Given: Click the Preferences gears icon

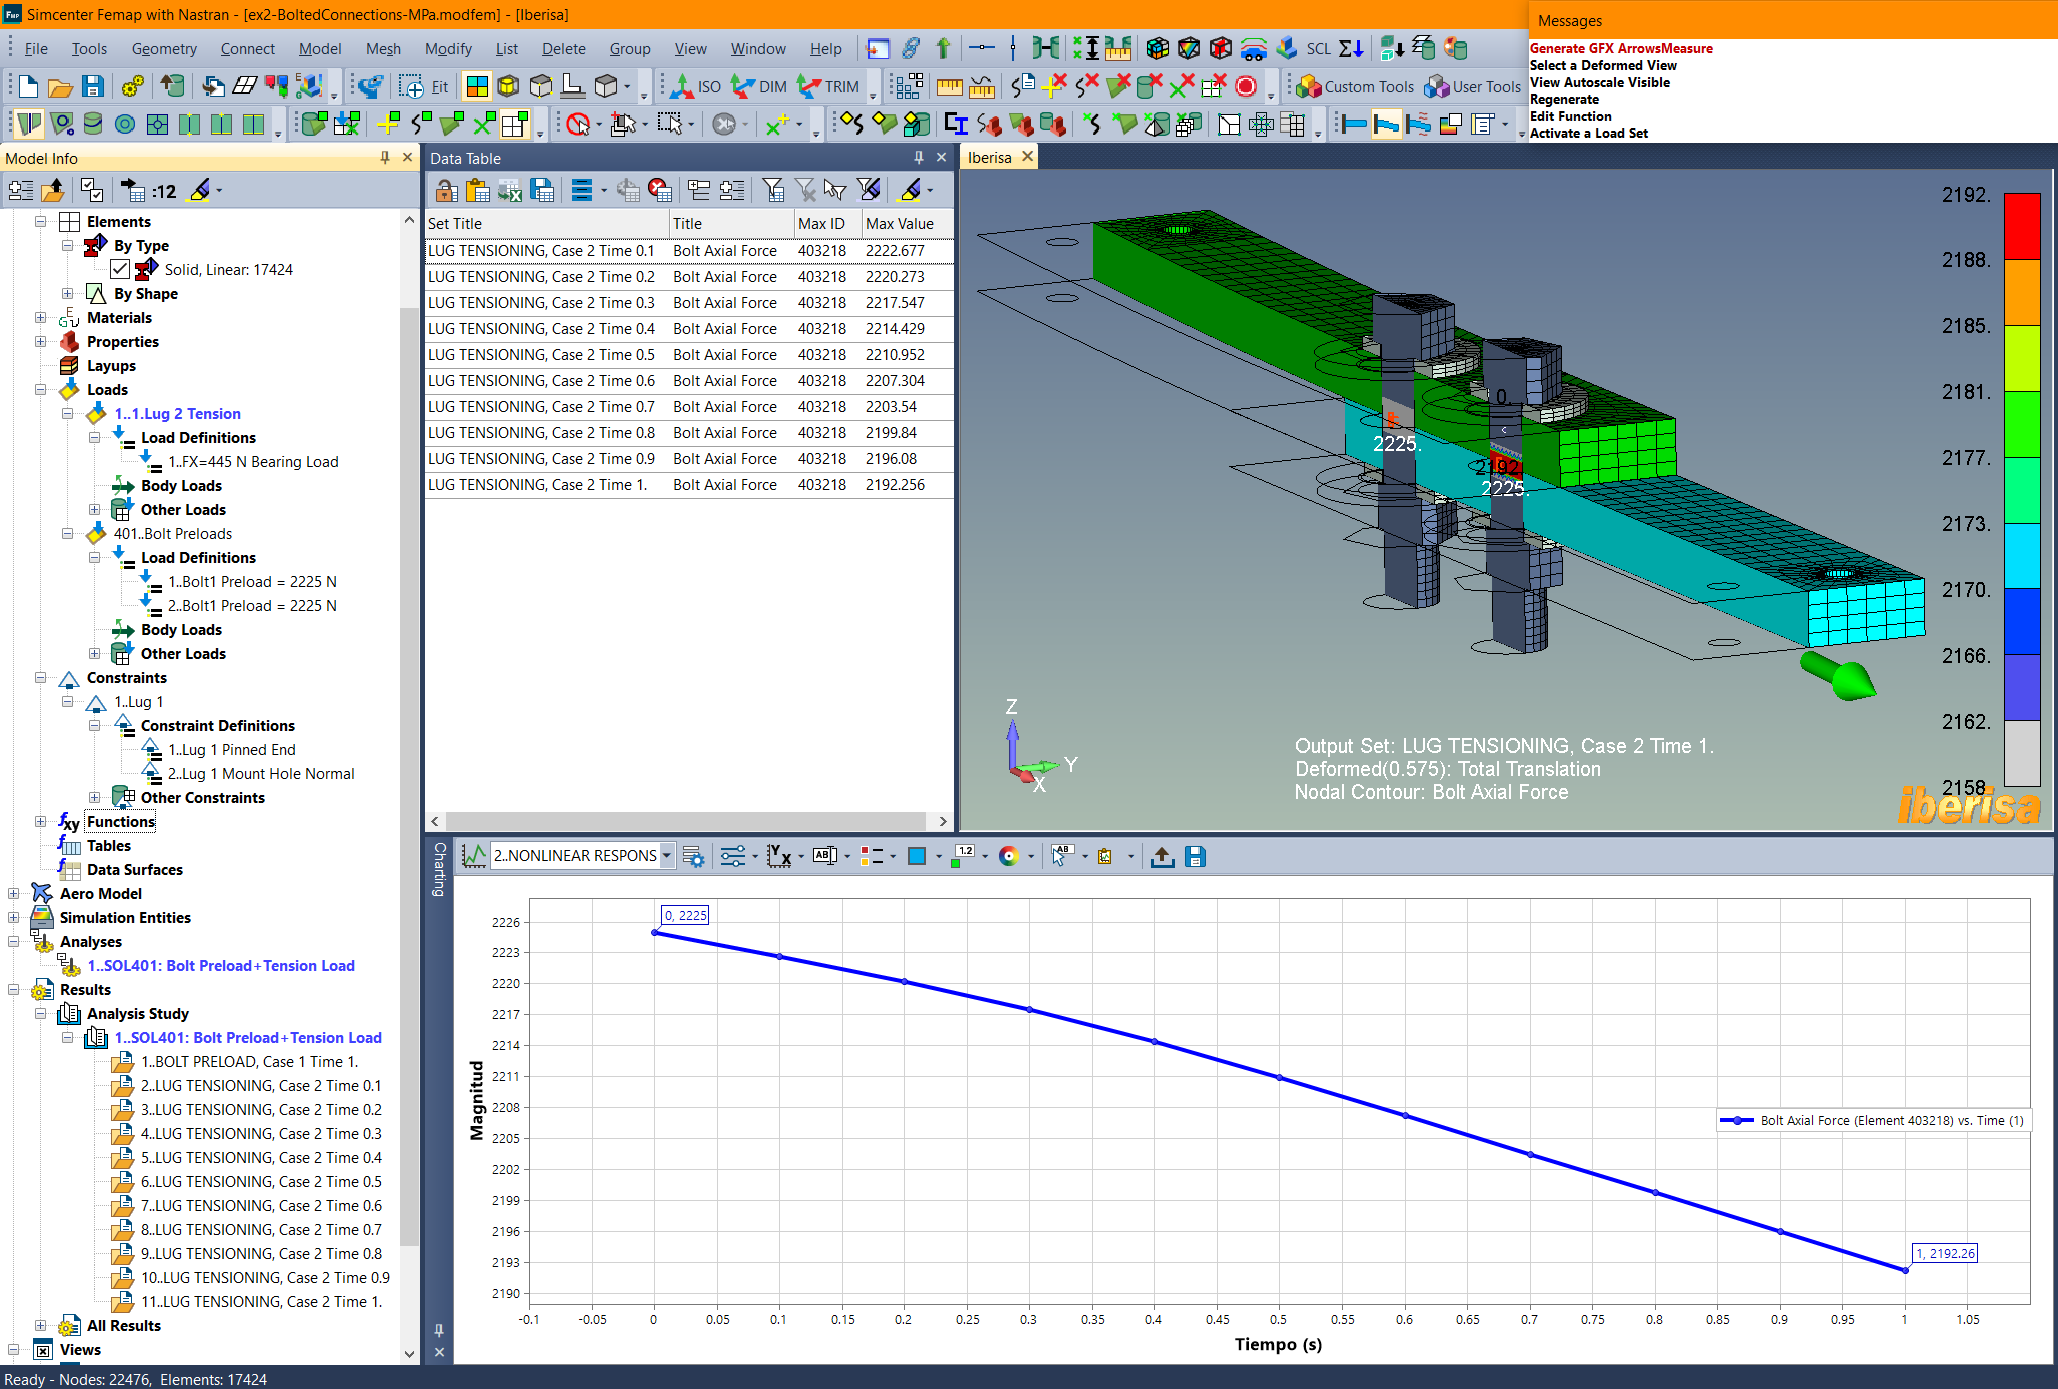Looking at the screenshot, I should click(x=132, y=87).
